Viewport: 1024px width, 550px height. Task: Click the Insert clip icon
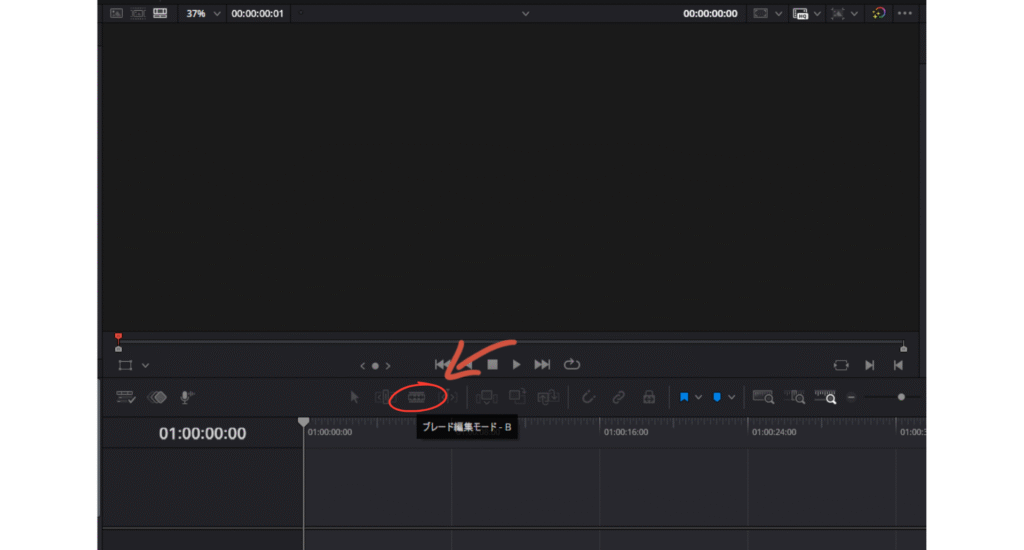click(486, 397)
